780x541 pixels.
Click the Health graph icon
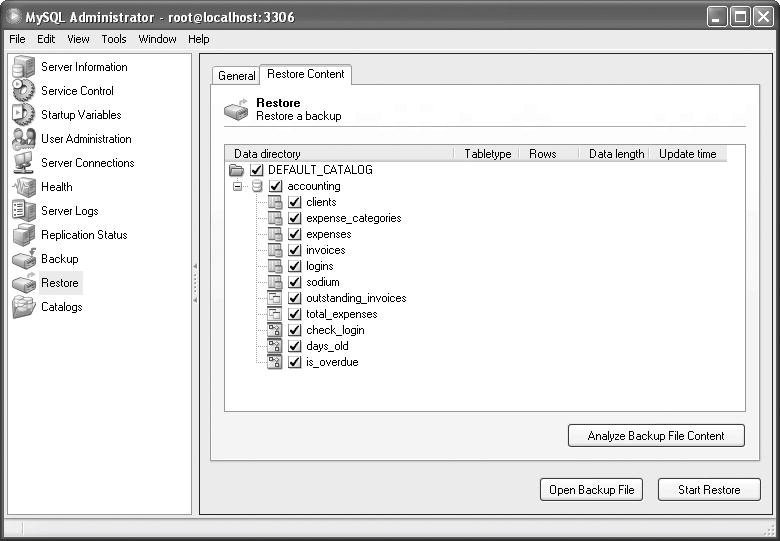[23, 187]
